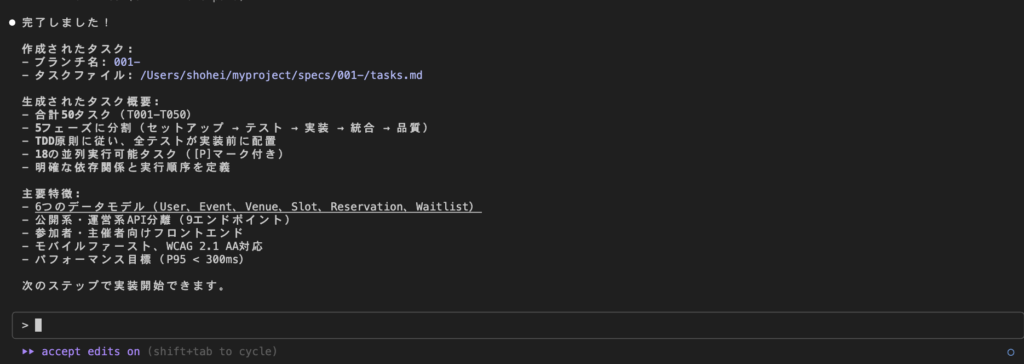
Task: Click the white bullet before 完了しました
Action: pyautogui.click(x=12, y=23)
